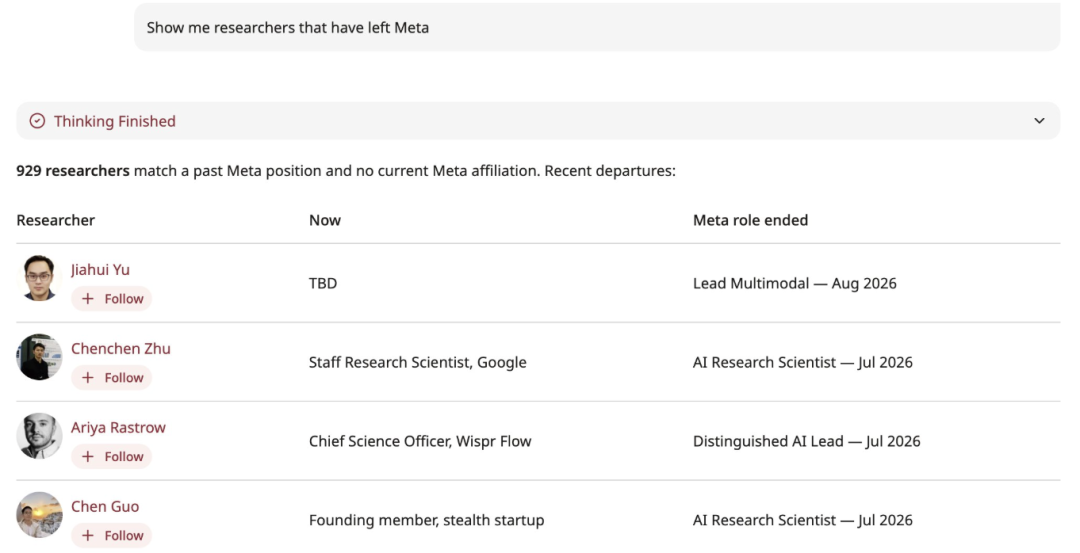Open Chenchen Zhu's profile link
The width and height of the screenshot is (1080, 553).
click(x=121, y=348)
